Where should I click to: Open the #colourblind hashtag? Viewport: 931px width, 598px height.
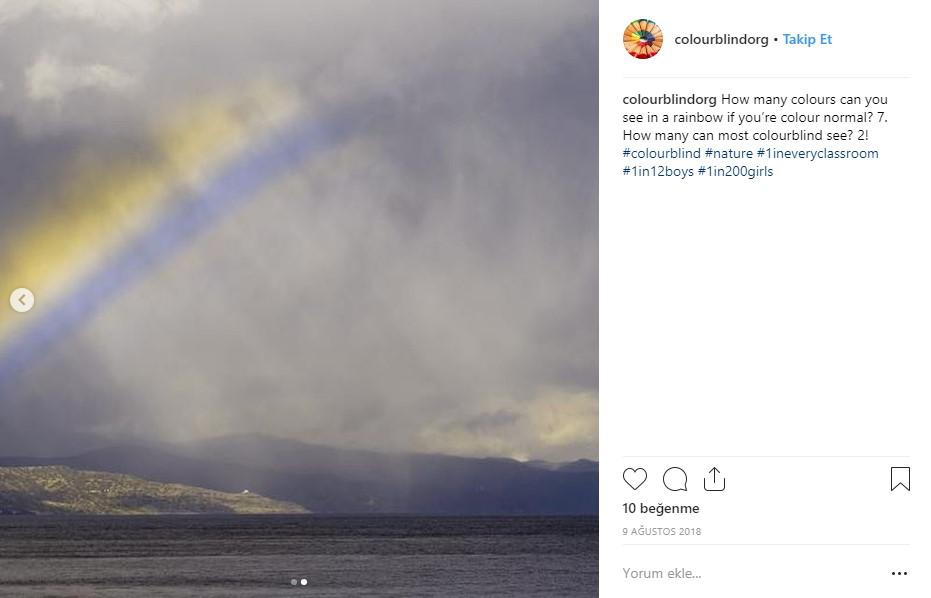[661, 153]
